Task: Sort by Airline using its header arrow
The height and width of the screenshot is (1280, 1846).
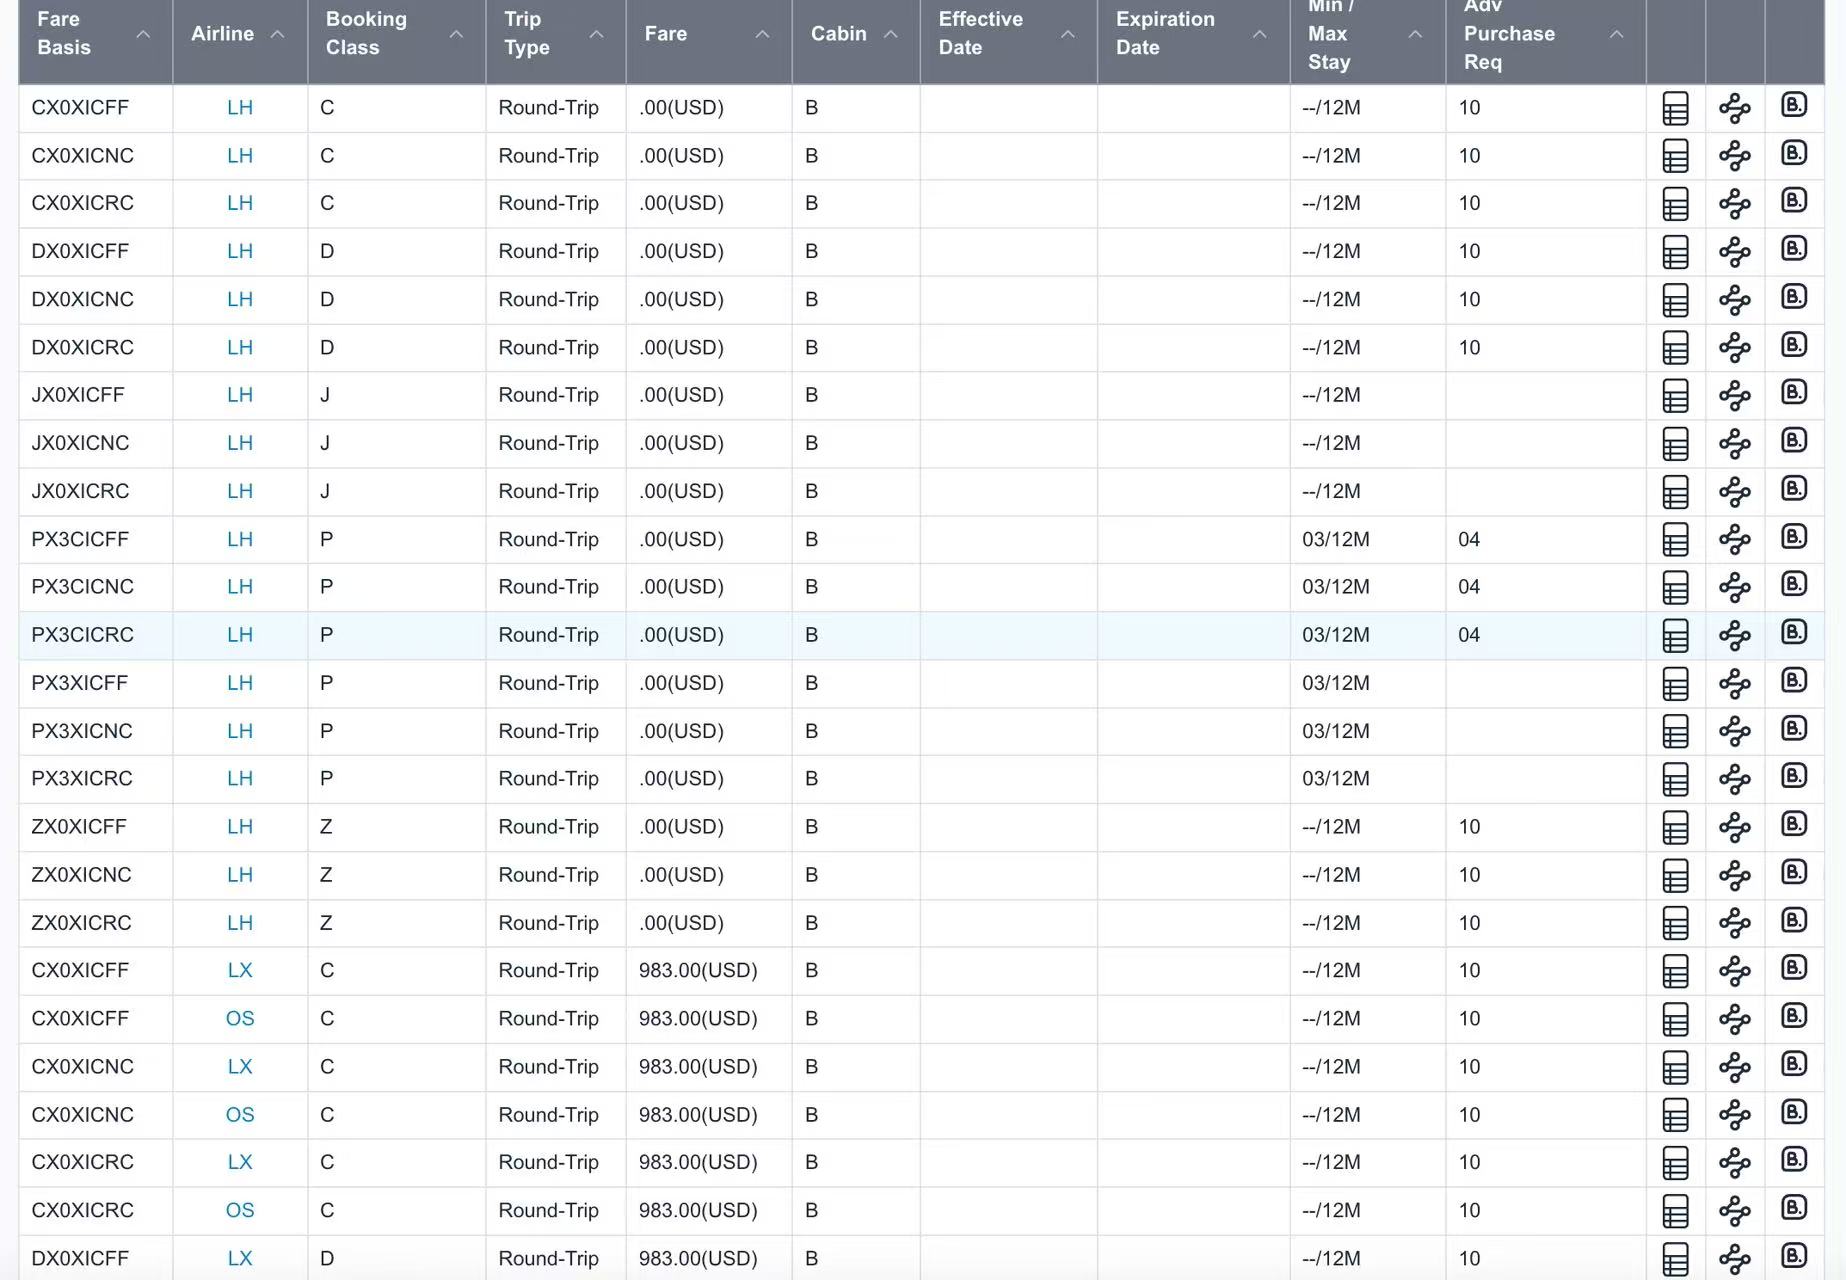Action: click(x=278, y=34)
